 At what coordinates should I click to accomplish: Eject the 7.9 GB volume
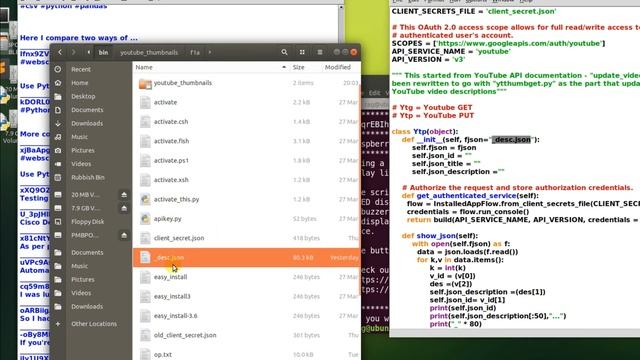point(124,208)
